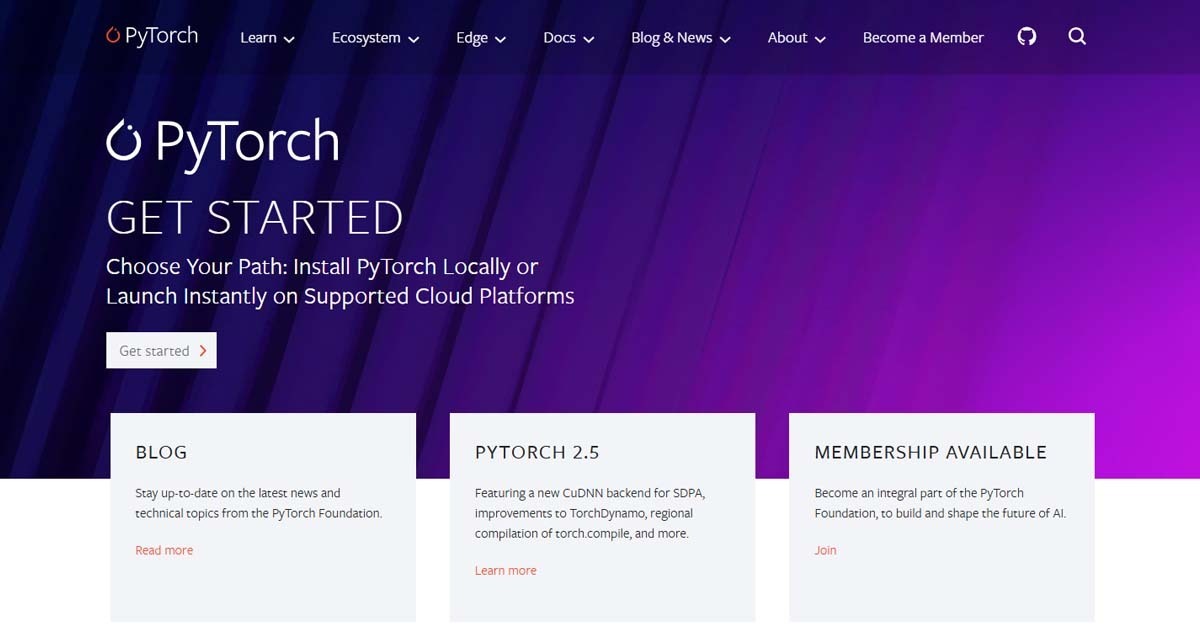Expand the Learn dropdown chevron
Viewport: 1200px width, 628px height.
pyautogui.click(x=289, y=39)
